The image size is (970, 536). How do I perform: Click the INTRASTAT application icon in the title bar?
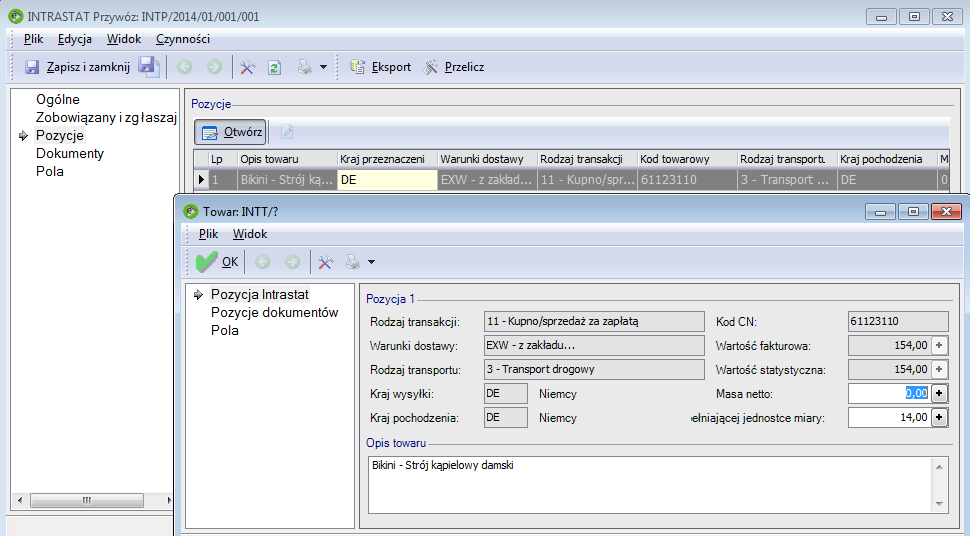(15, 16)
